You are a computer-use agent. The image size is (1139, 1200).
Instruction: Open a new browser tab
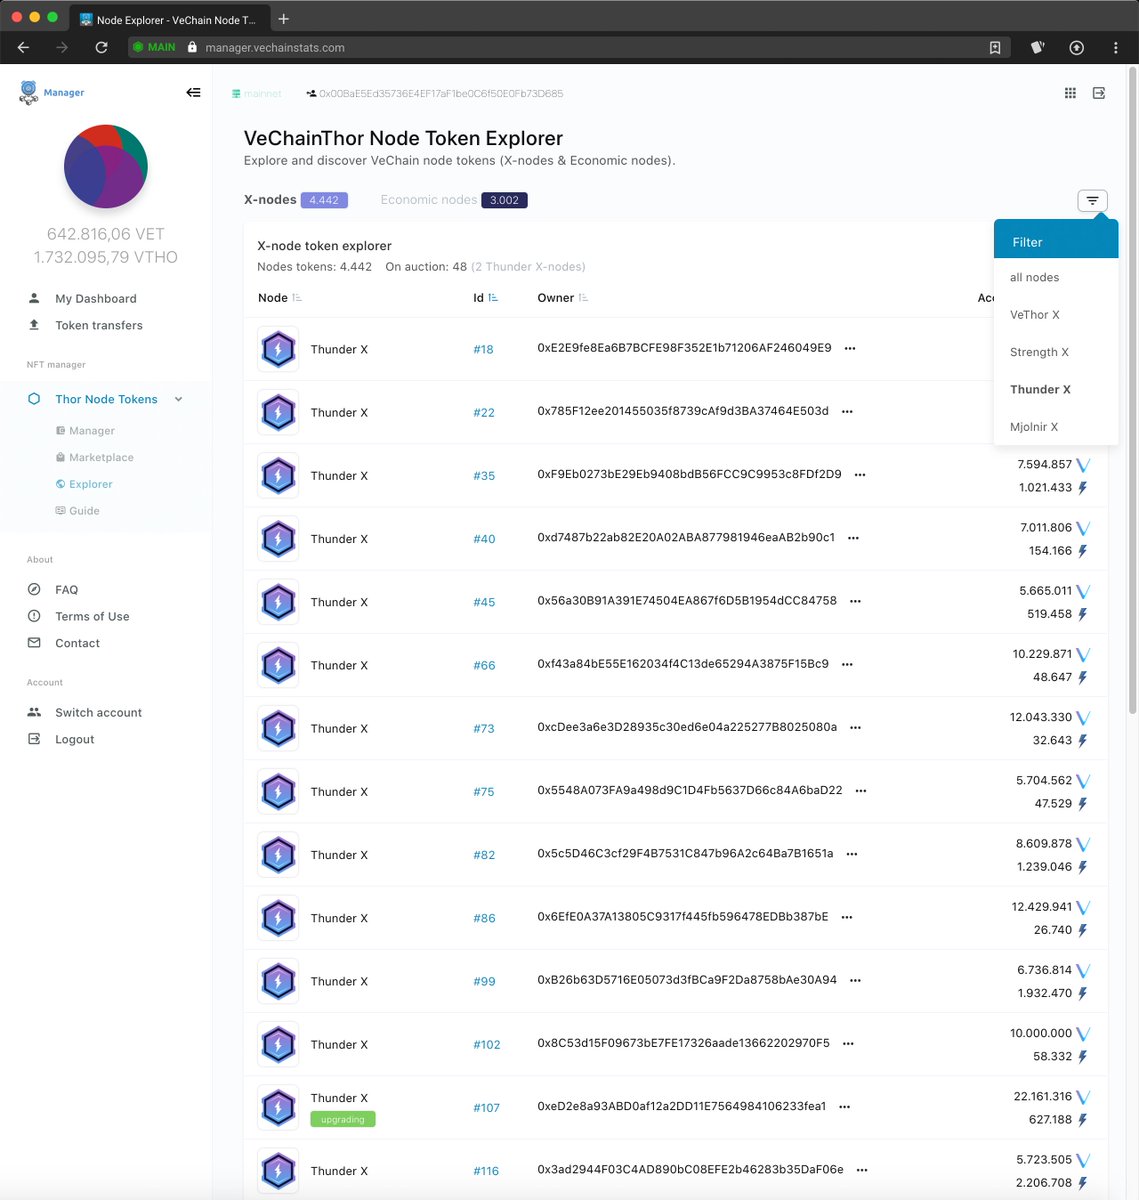coord(284,19)
